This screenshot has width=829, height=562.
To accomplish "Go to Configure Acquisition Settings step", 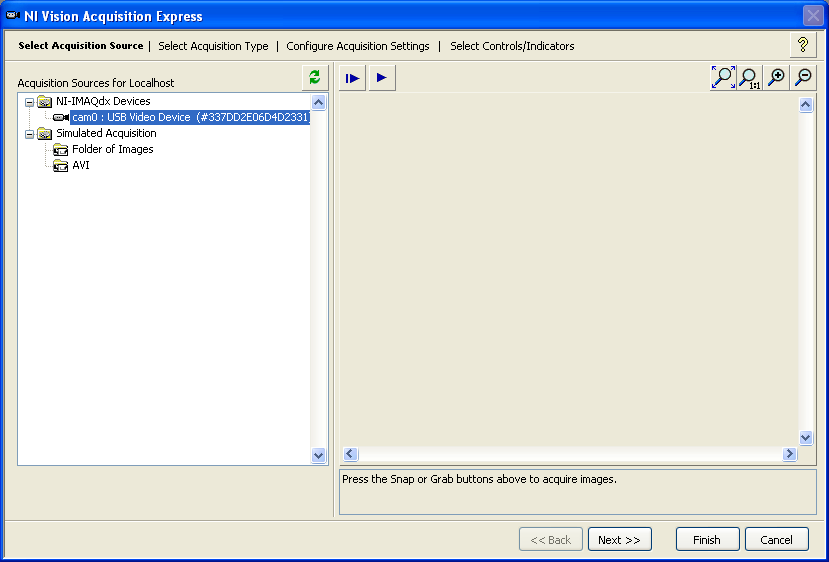I will (358, 46).
